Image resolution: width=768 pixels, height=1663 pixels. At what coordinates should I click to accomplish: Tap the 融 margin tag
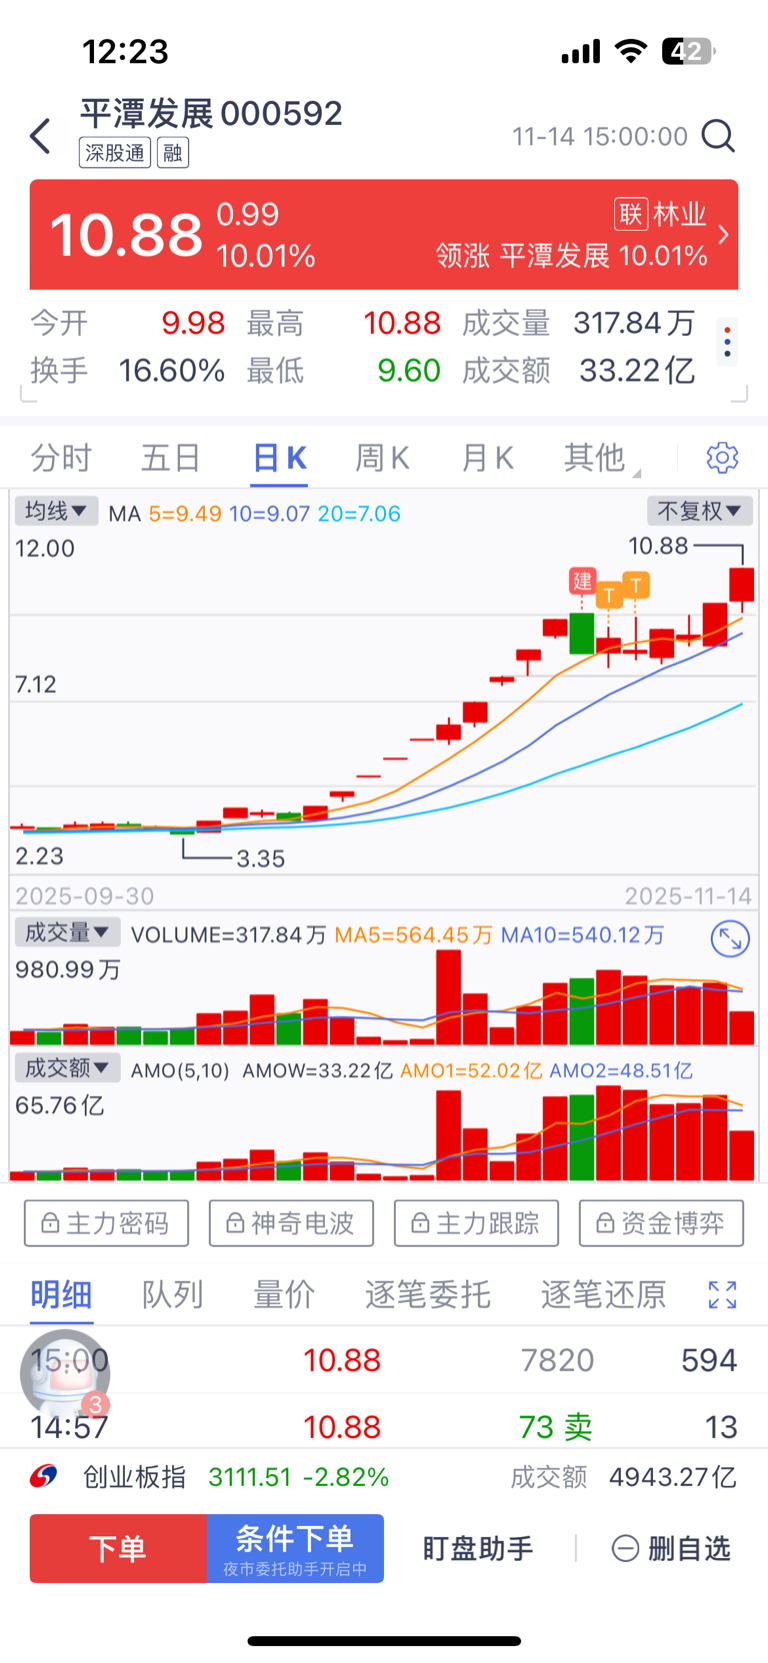pos(173,153)
